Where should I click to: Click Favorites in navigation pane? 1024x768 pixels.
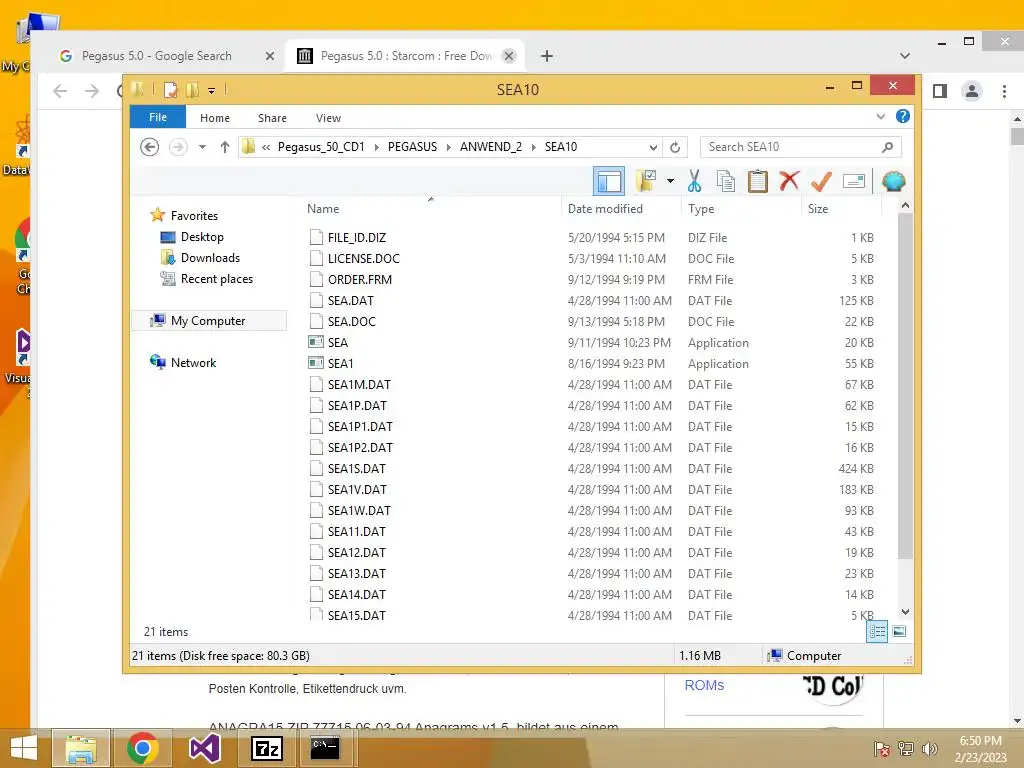[194, 216]
